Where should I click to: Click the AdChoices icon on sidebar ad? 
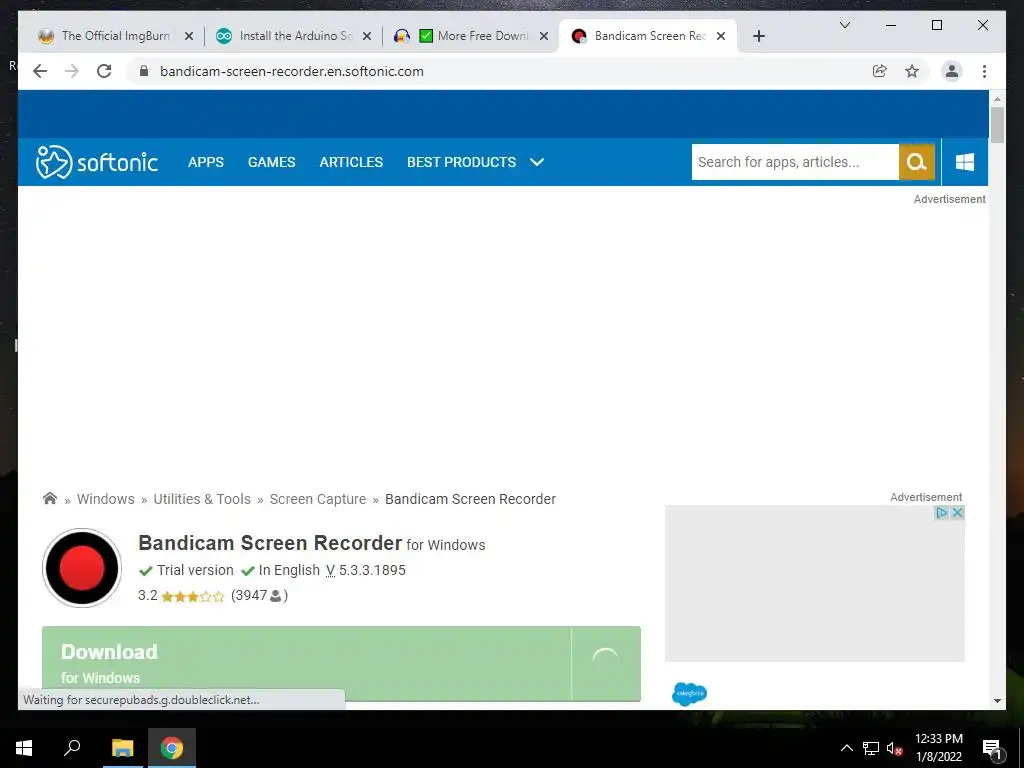point(942,513)
